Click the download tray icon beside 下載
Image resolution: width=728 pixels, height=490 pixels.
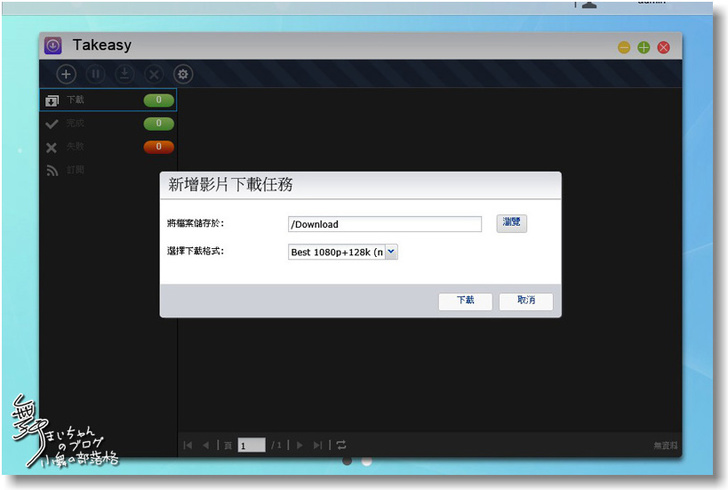point(52,100)
